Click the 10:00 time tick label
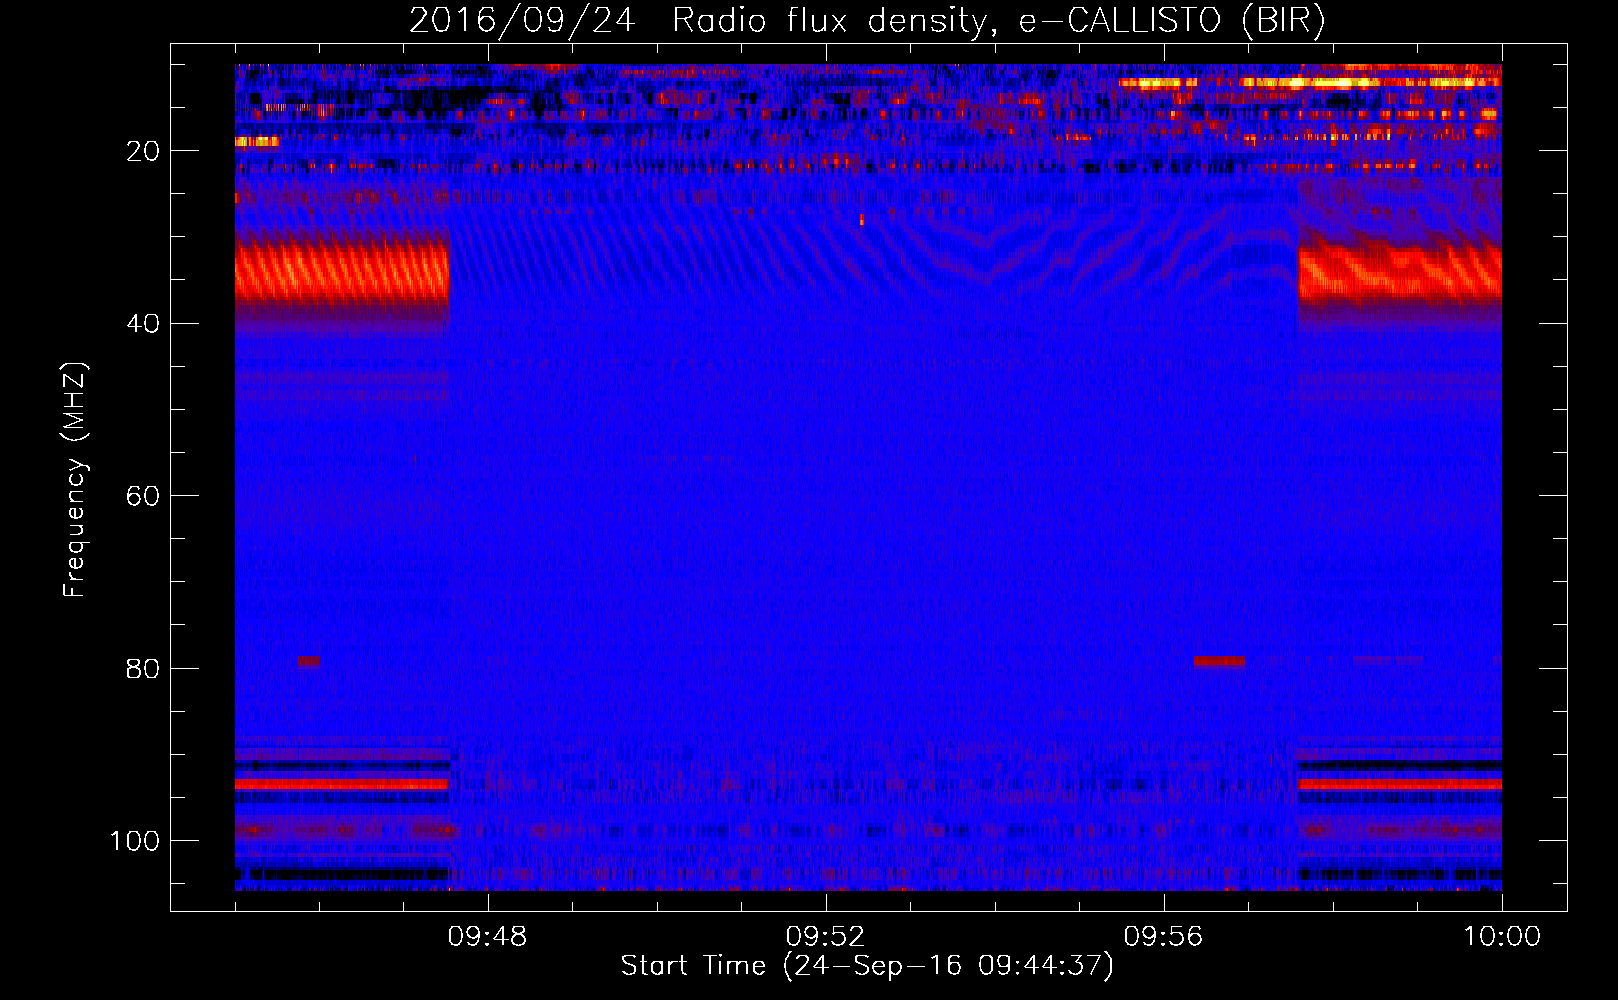Screen dimensions: 1618x1000 (1501, 937)
